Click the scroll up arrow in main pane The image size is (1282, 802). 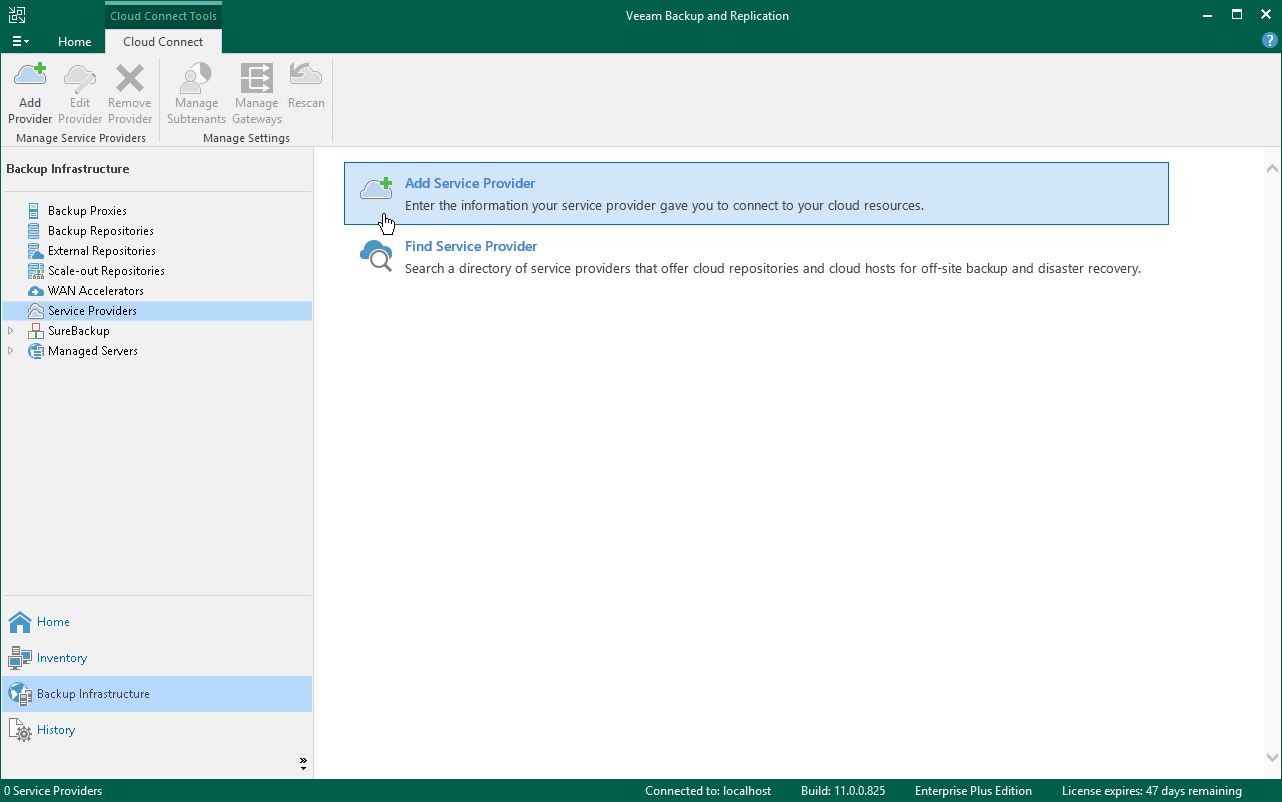pyautogui.click(x=1272, y=169)
